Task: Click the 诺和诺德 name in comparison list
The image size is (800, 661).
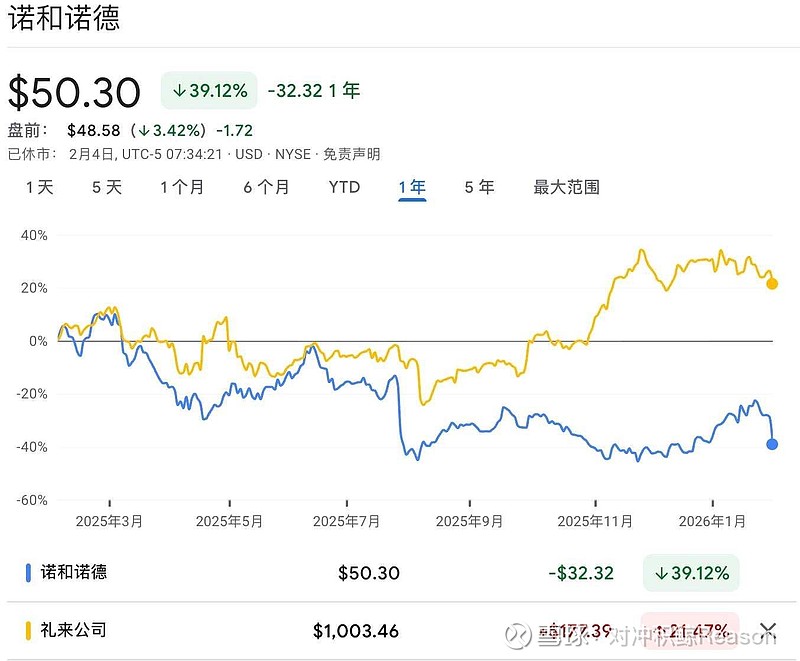Action: (74, 573)
